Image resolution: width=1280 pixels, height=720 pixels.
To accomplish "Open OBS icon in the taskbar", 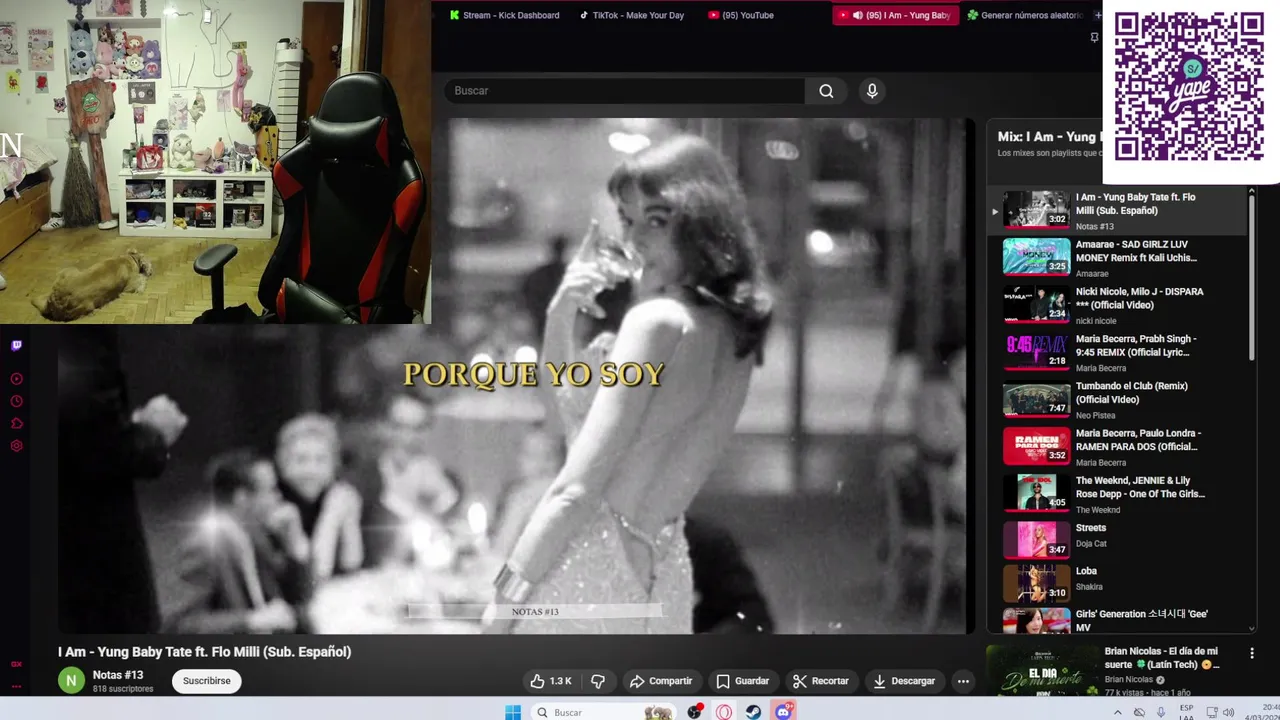I will (694, 712).
